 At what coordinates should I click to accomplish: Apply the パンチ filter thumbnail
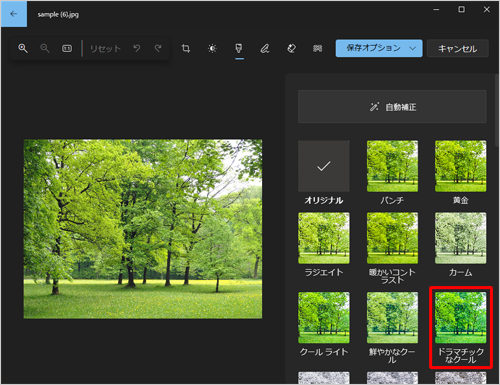392,166
